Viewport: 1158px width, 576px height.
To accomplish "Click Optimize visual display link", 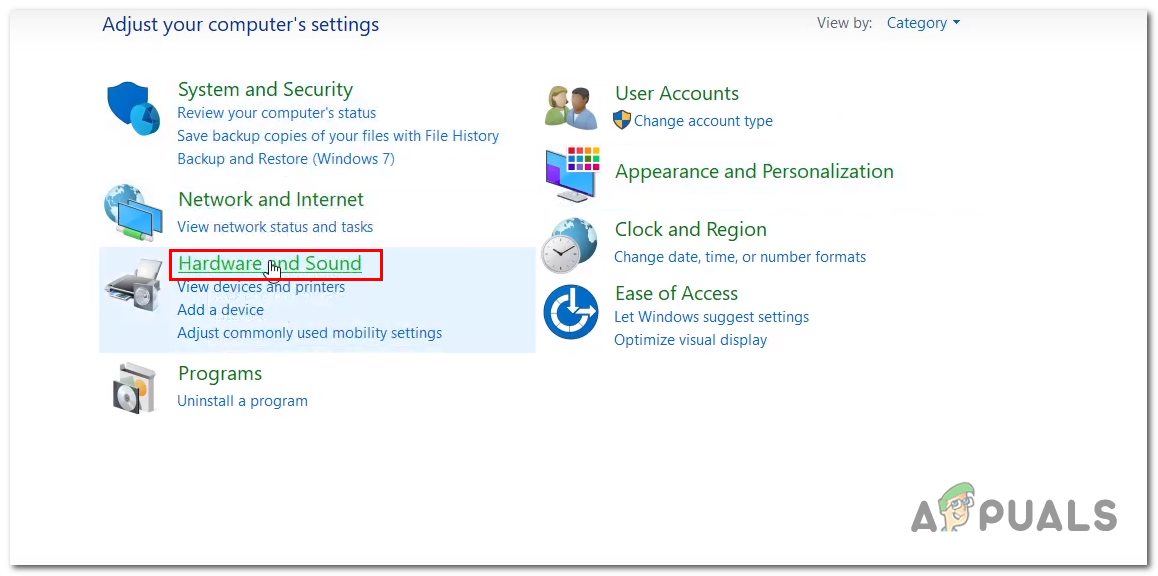I will click(x=691, y=340).
